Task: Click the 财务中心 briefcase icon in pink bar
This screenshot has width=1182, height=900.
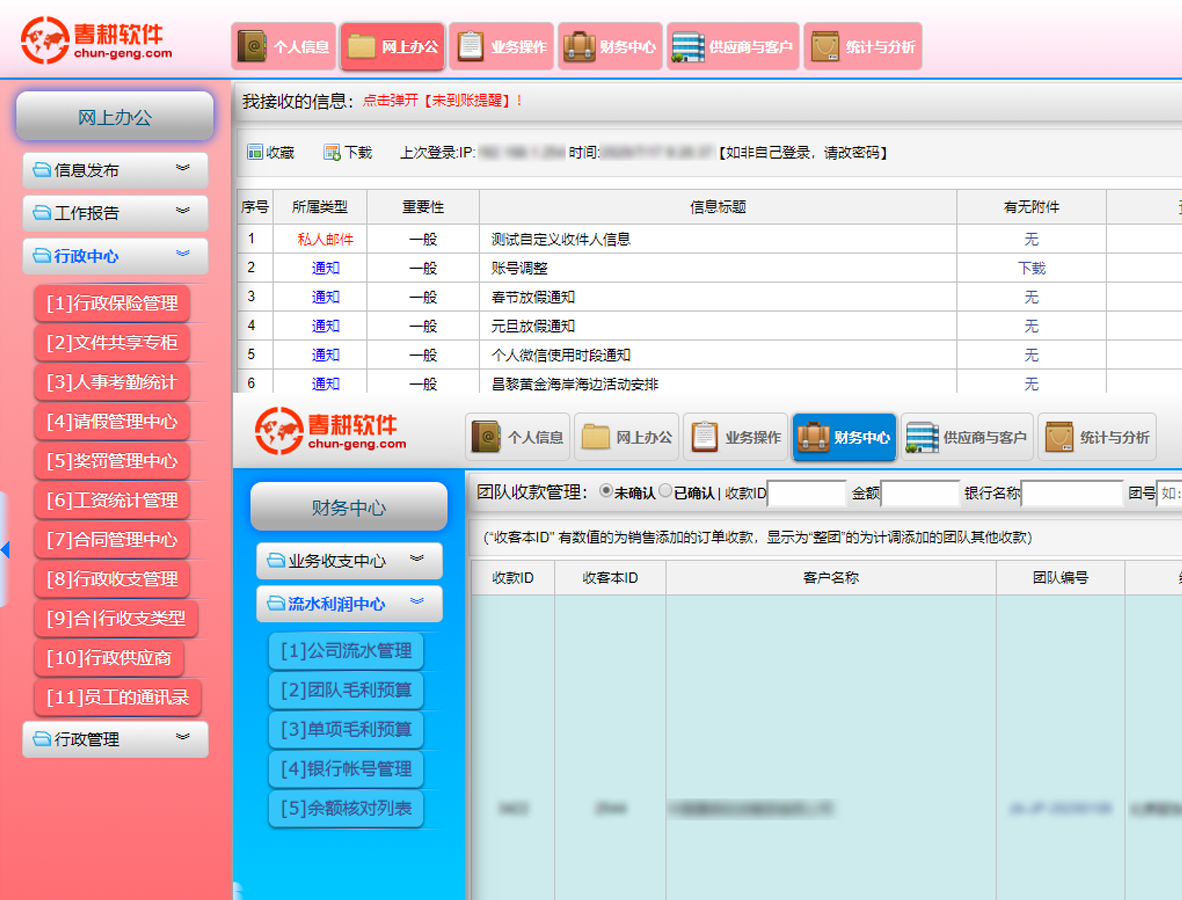Action: coord(579,47)
